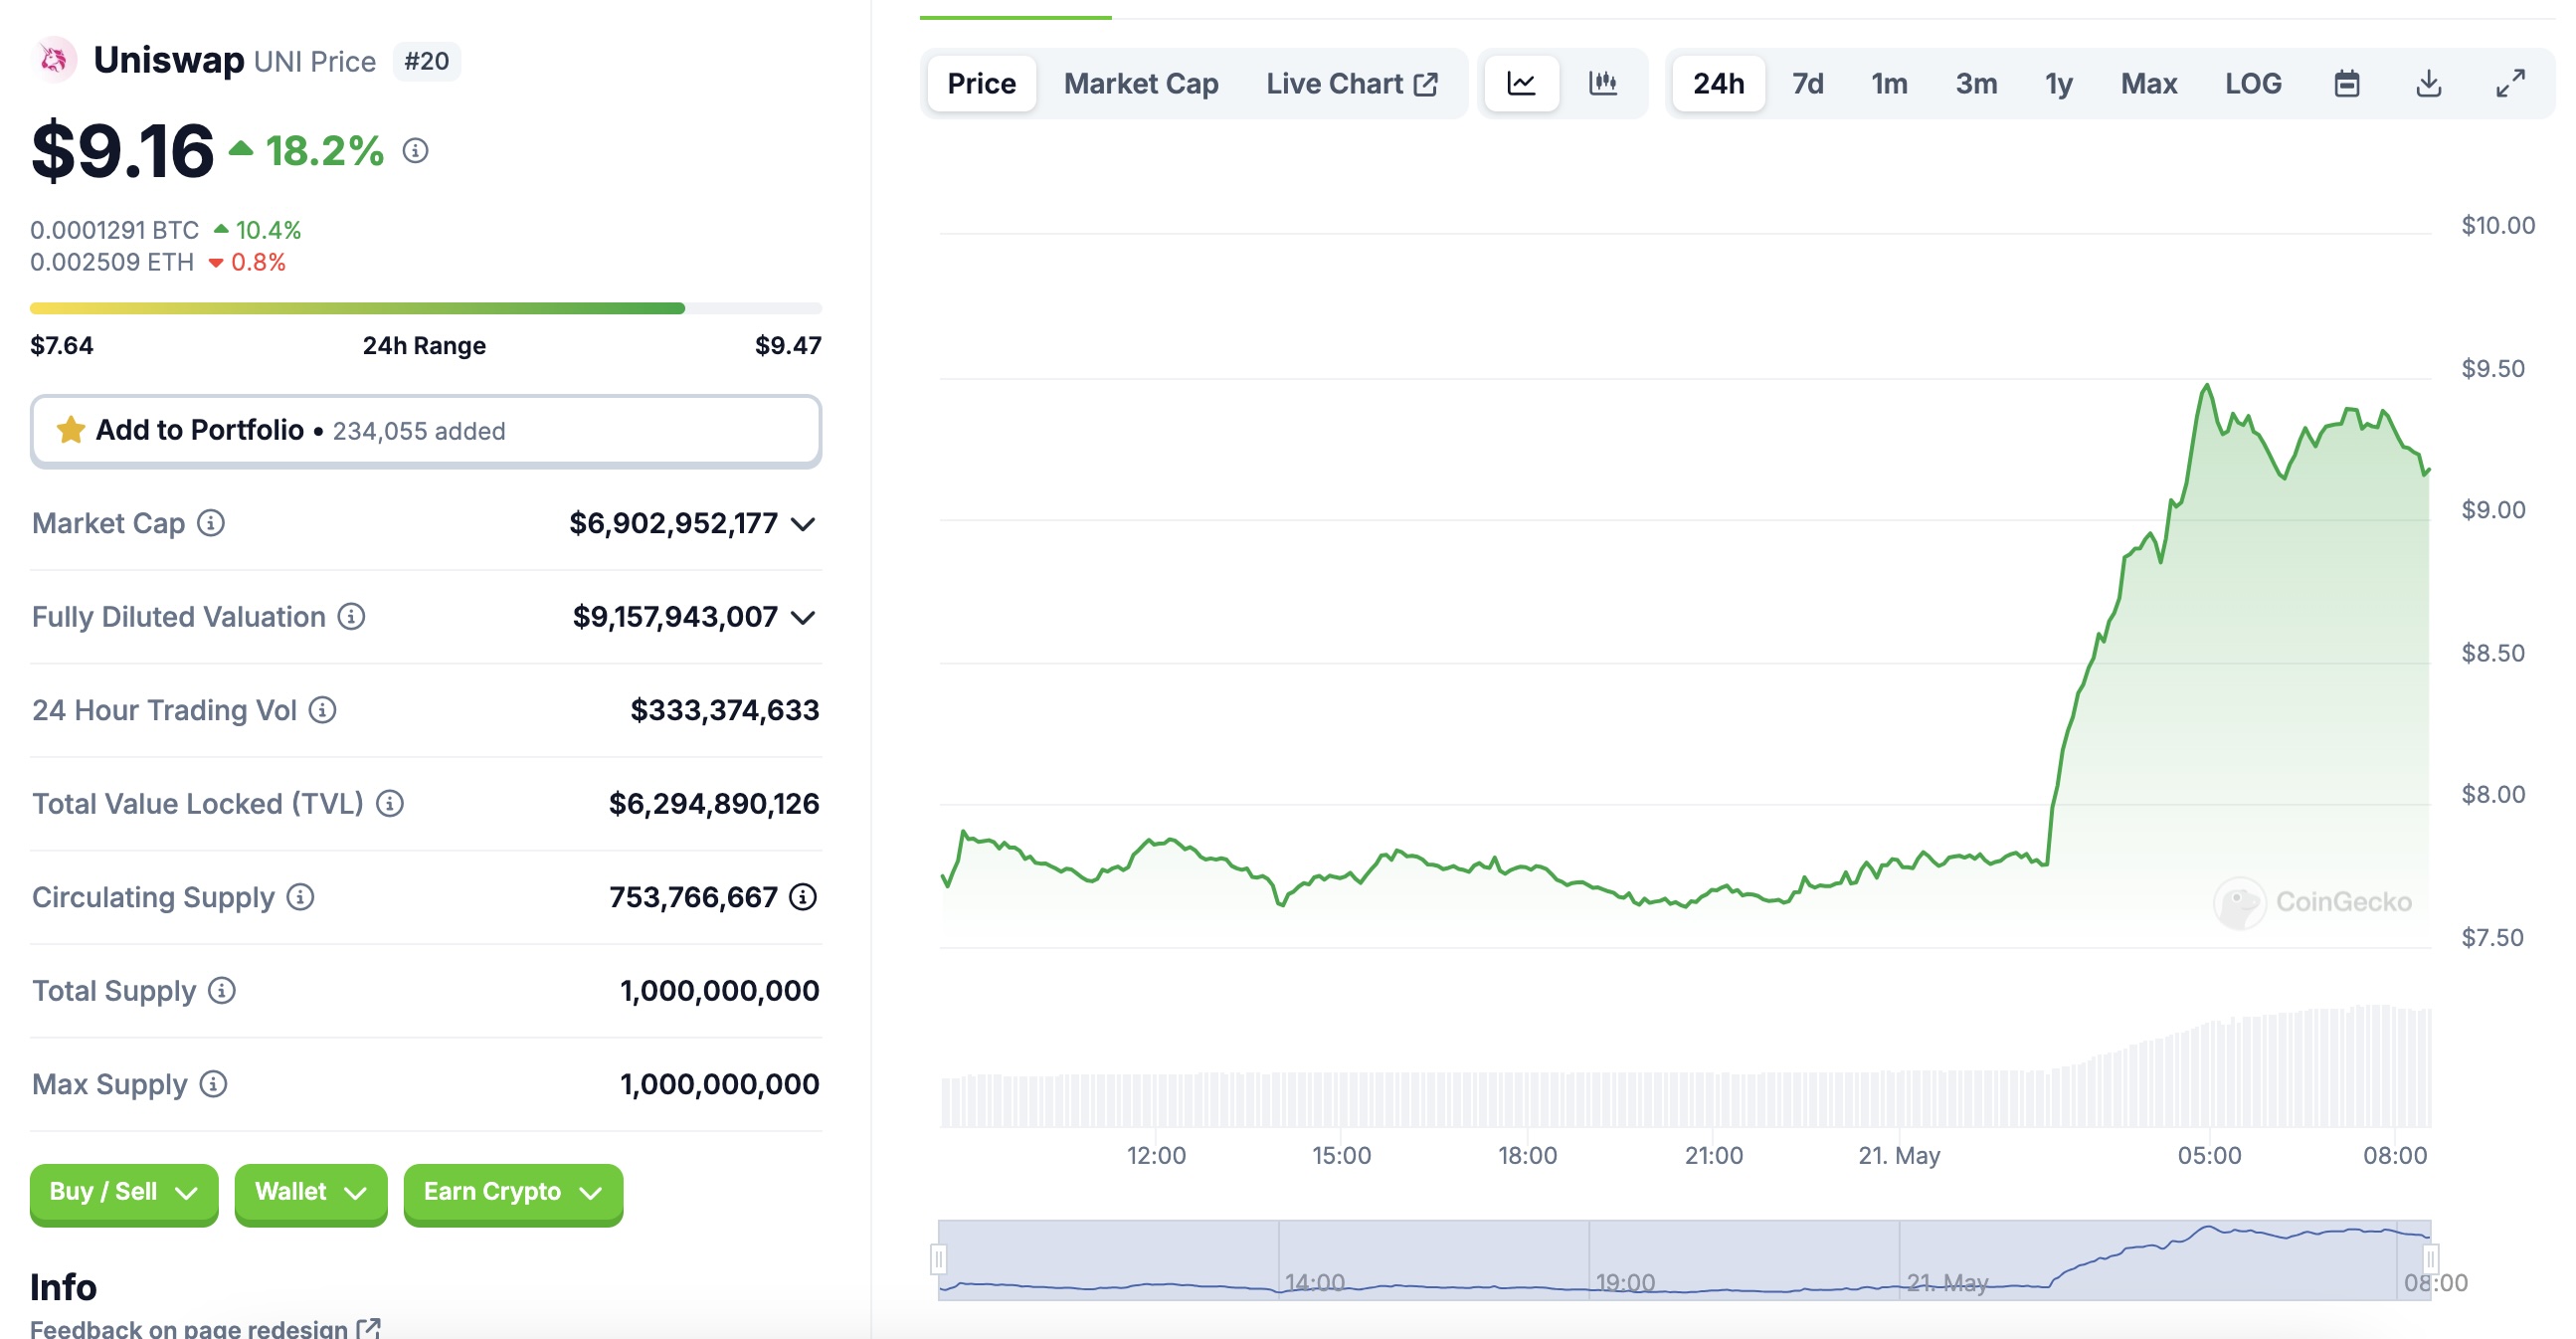Image resolution: width=2576 pixels, height=1339 pixels.
Task: Show Total Supply info icon
Action: point(222,991)
